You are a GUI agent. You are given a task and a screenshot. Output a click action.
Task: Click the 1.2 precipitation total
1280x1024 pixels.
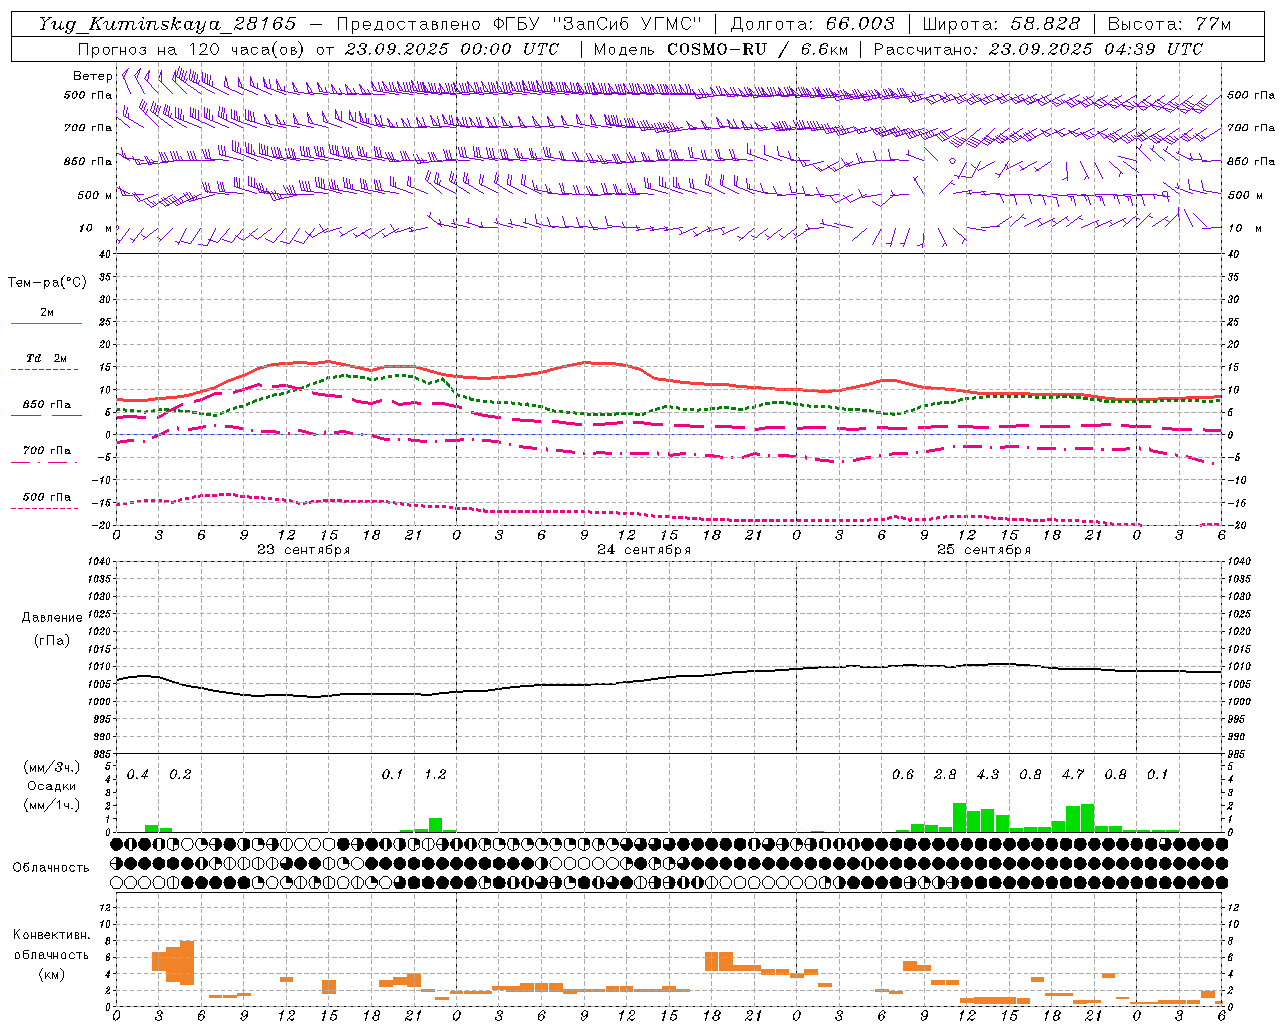(x=435, y=774)
